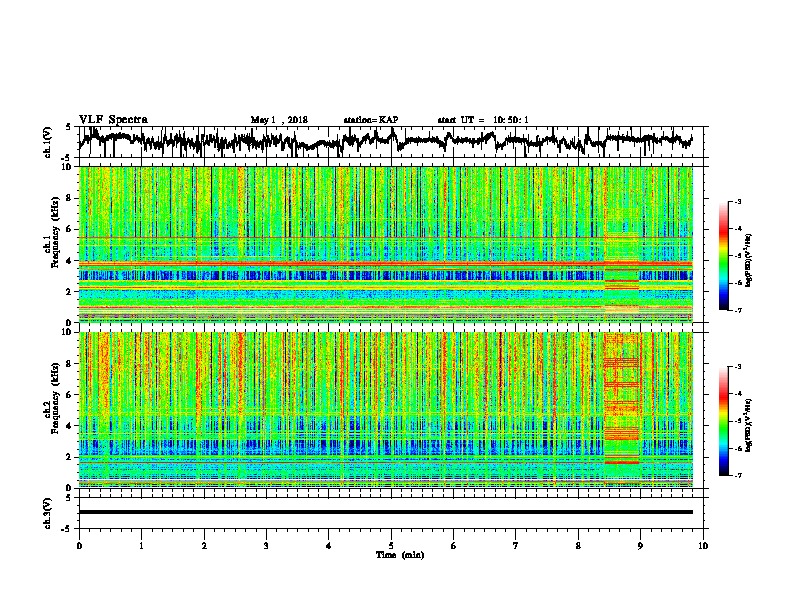Click the black ch.3 horizontal trace
Image resolution: width=792 pixels, height=612 pixels.
pyautogui.click(x=385, y=512)
